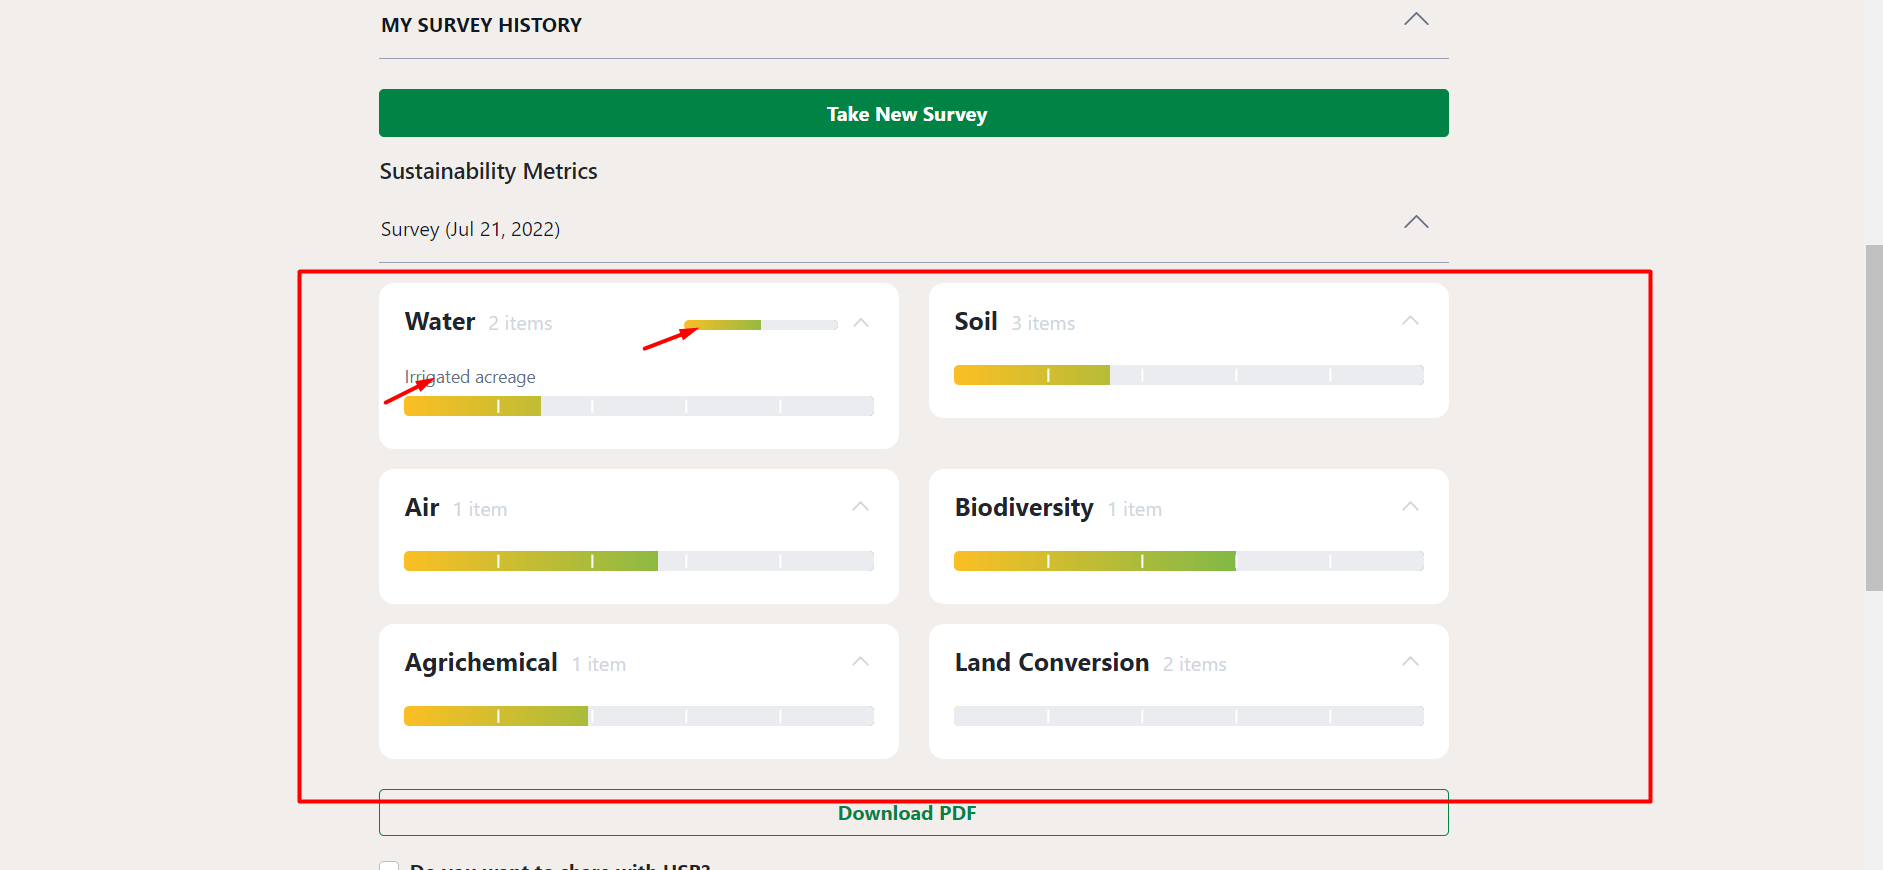1883x870 pixels.
Task: Toggle the Land Conversion card chevron
Action: (1410, 662)
